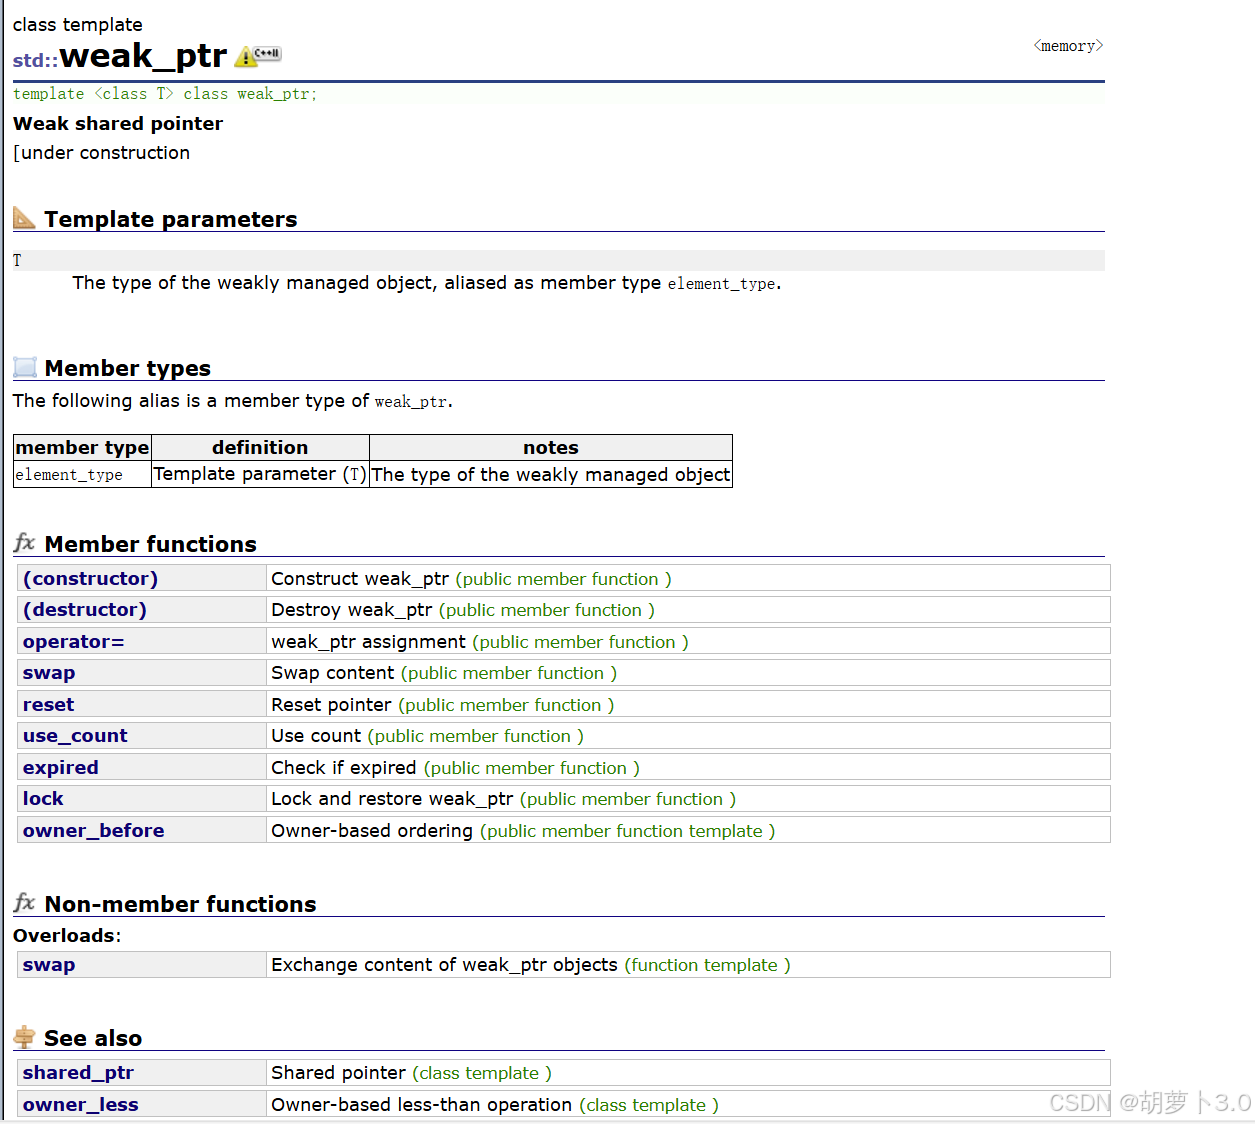Open the shared_ptr See also link

78,1072
